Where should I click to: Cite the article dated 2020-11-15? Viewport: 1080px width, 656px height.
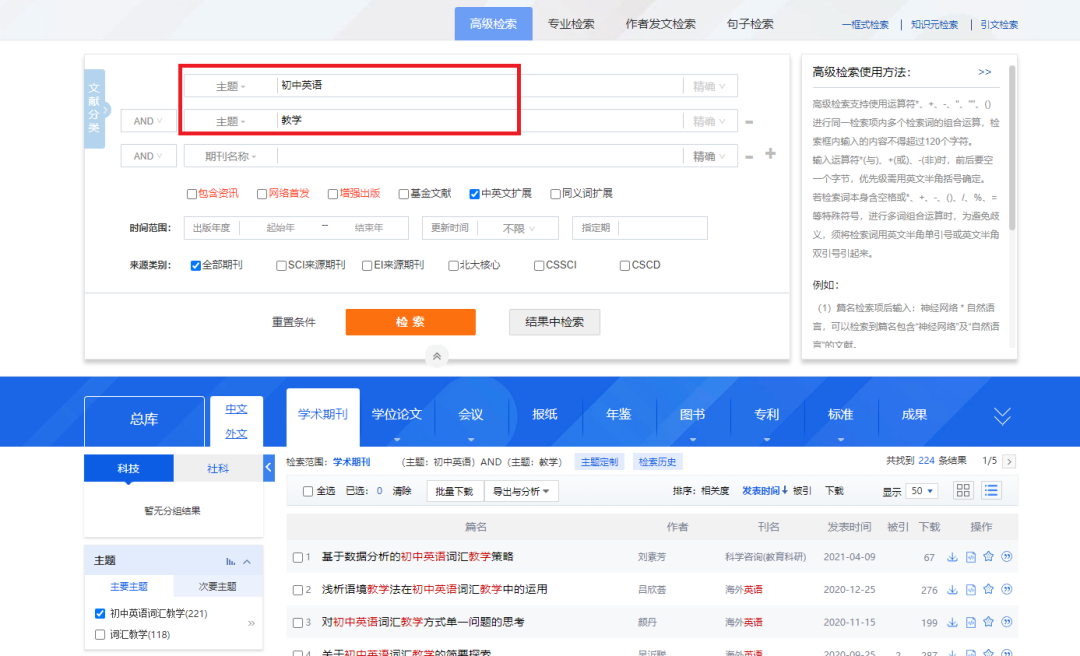point(1006,622)
